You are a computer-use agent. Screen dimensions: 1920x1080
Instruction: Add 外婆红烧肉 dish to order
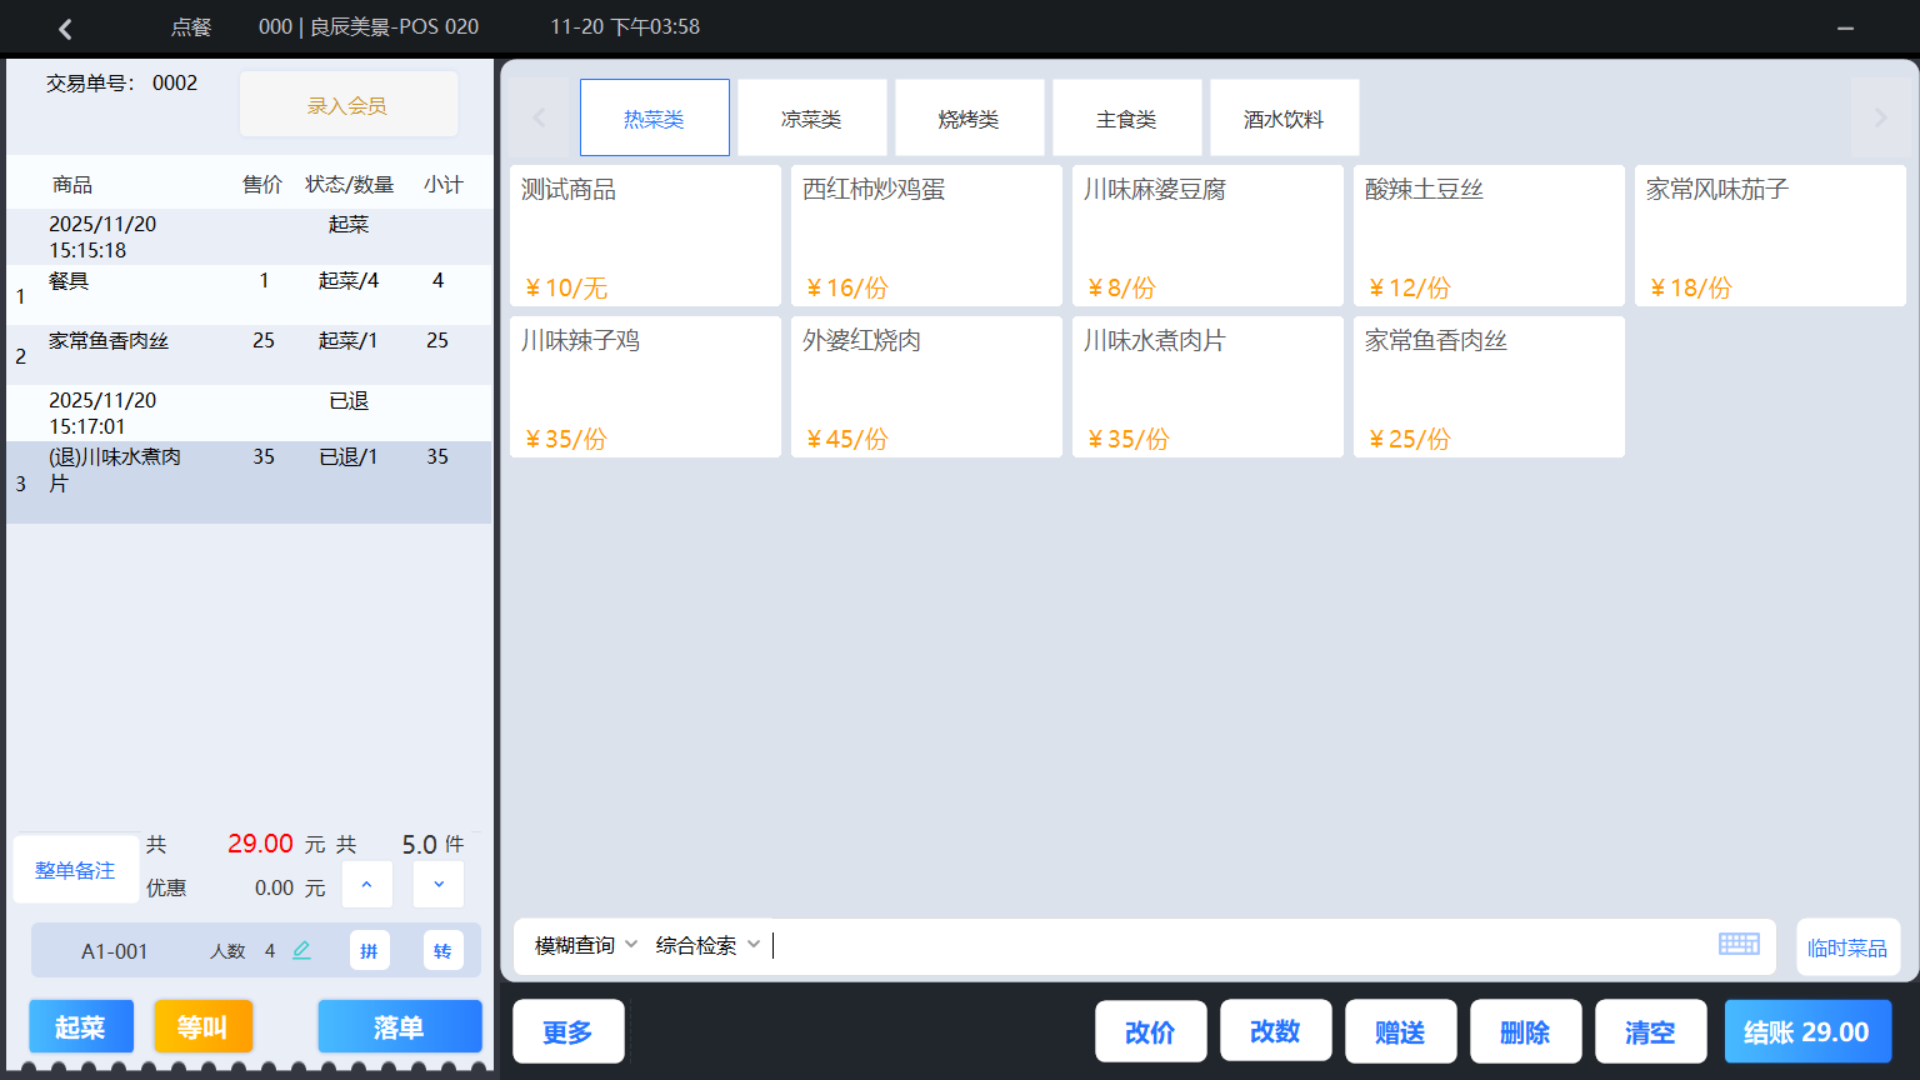pyautogui.click(x=925, y=387)
